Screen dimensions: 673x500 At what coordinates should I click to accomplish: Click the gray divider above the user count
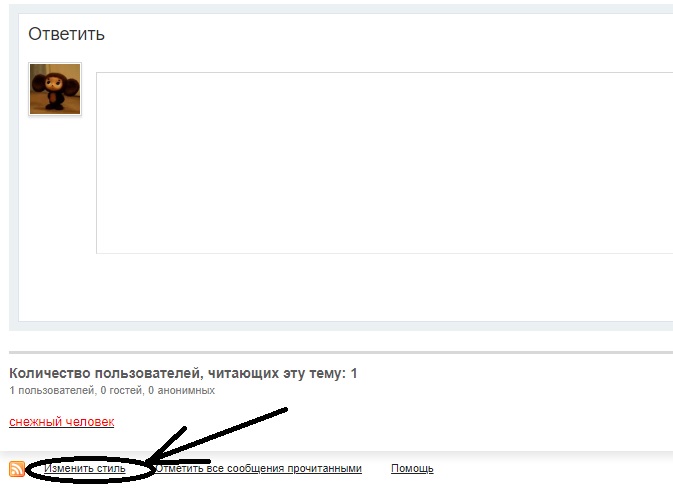pos(340,352)
